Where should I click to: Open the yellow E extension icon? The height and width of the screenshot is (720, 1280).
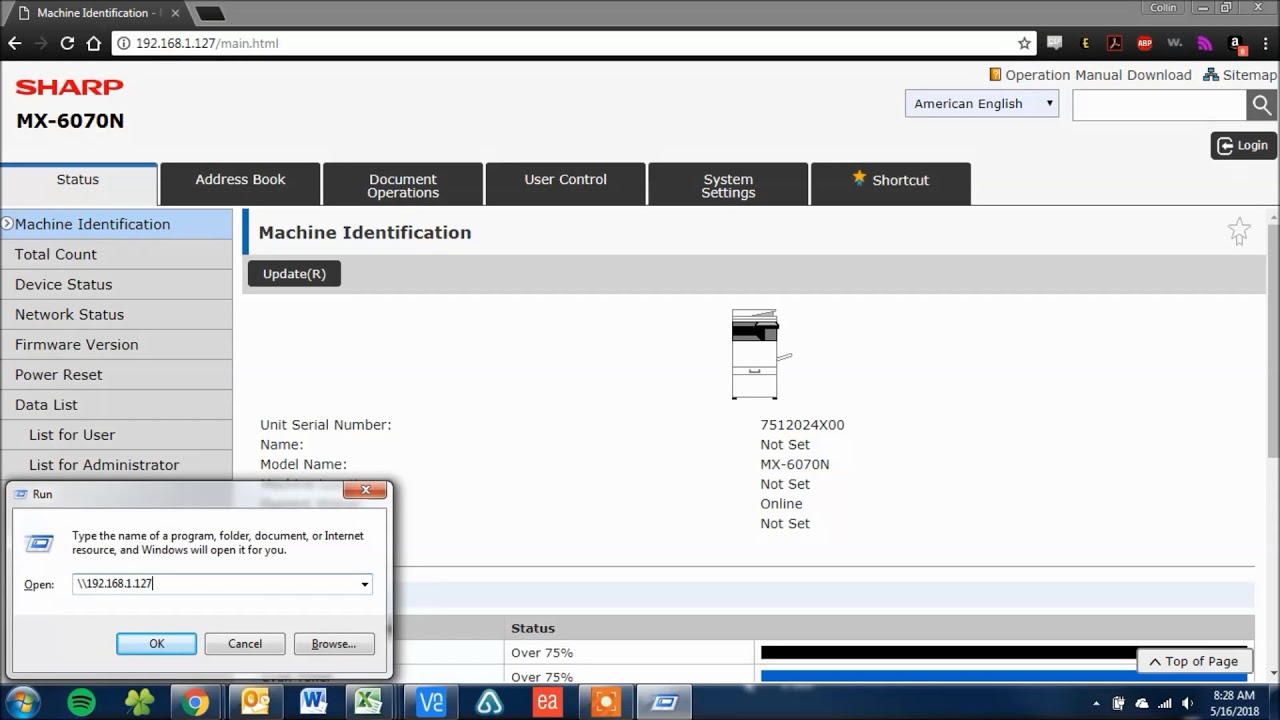(1085, 43)
